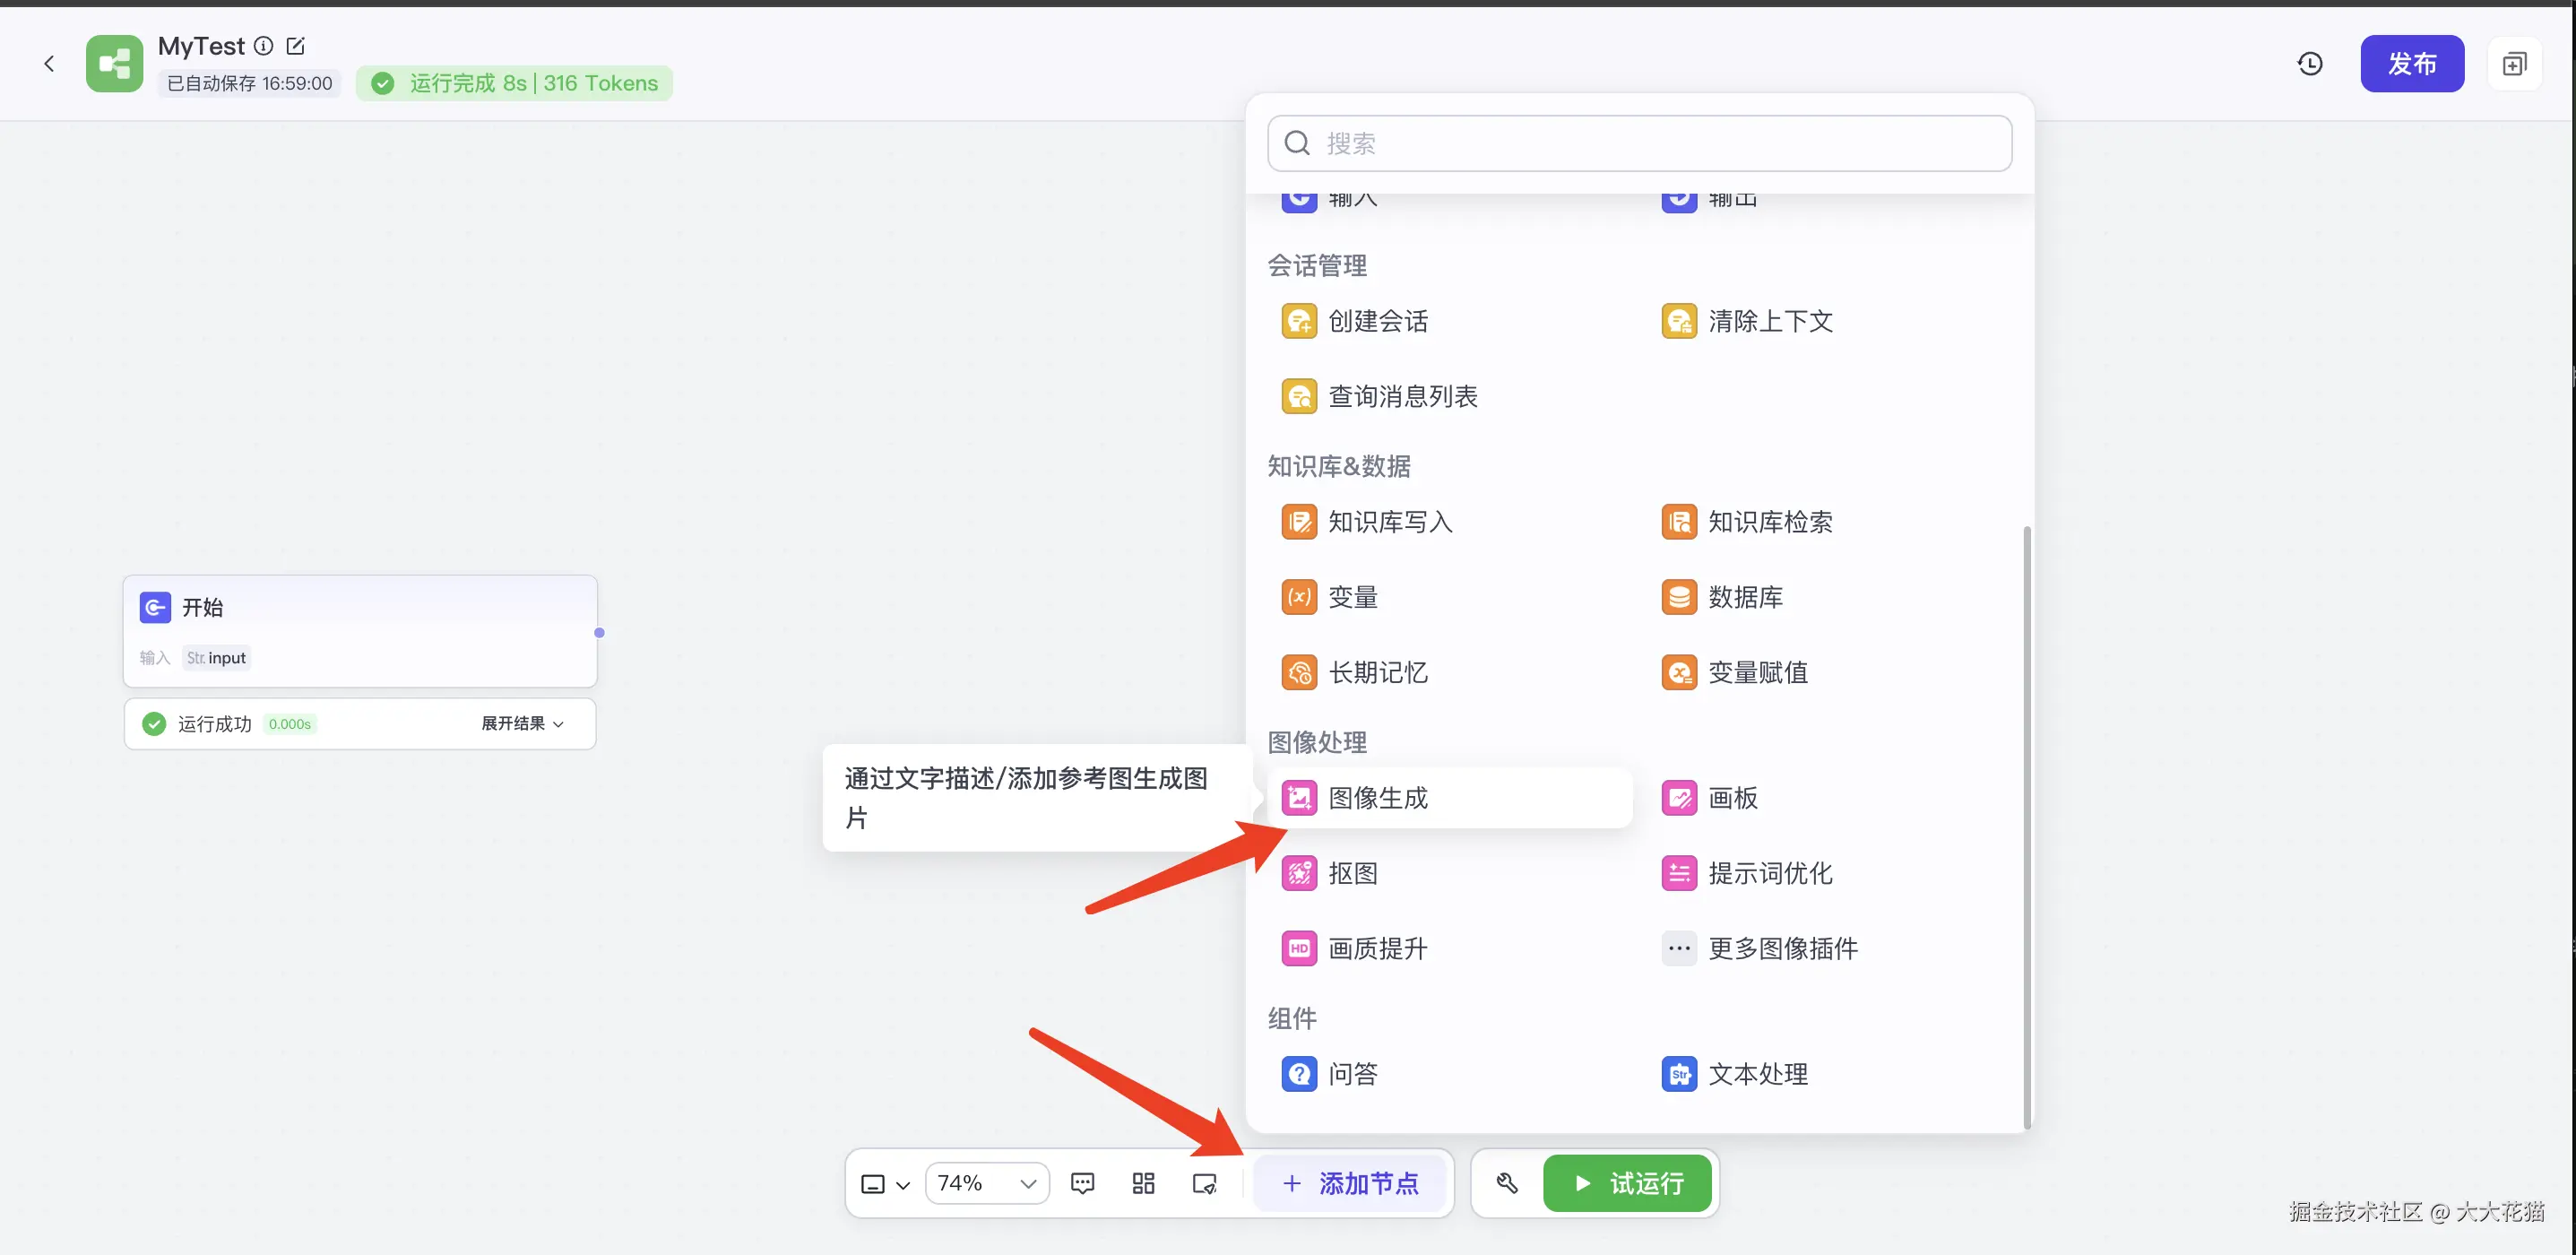Click the blue 发布 publish button
This screenshot has width=2576, height=1255.
pyautogui.click(x=2411, y=64)
